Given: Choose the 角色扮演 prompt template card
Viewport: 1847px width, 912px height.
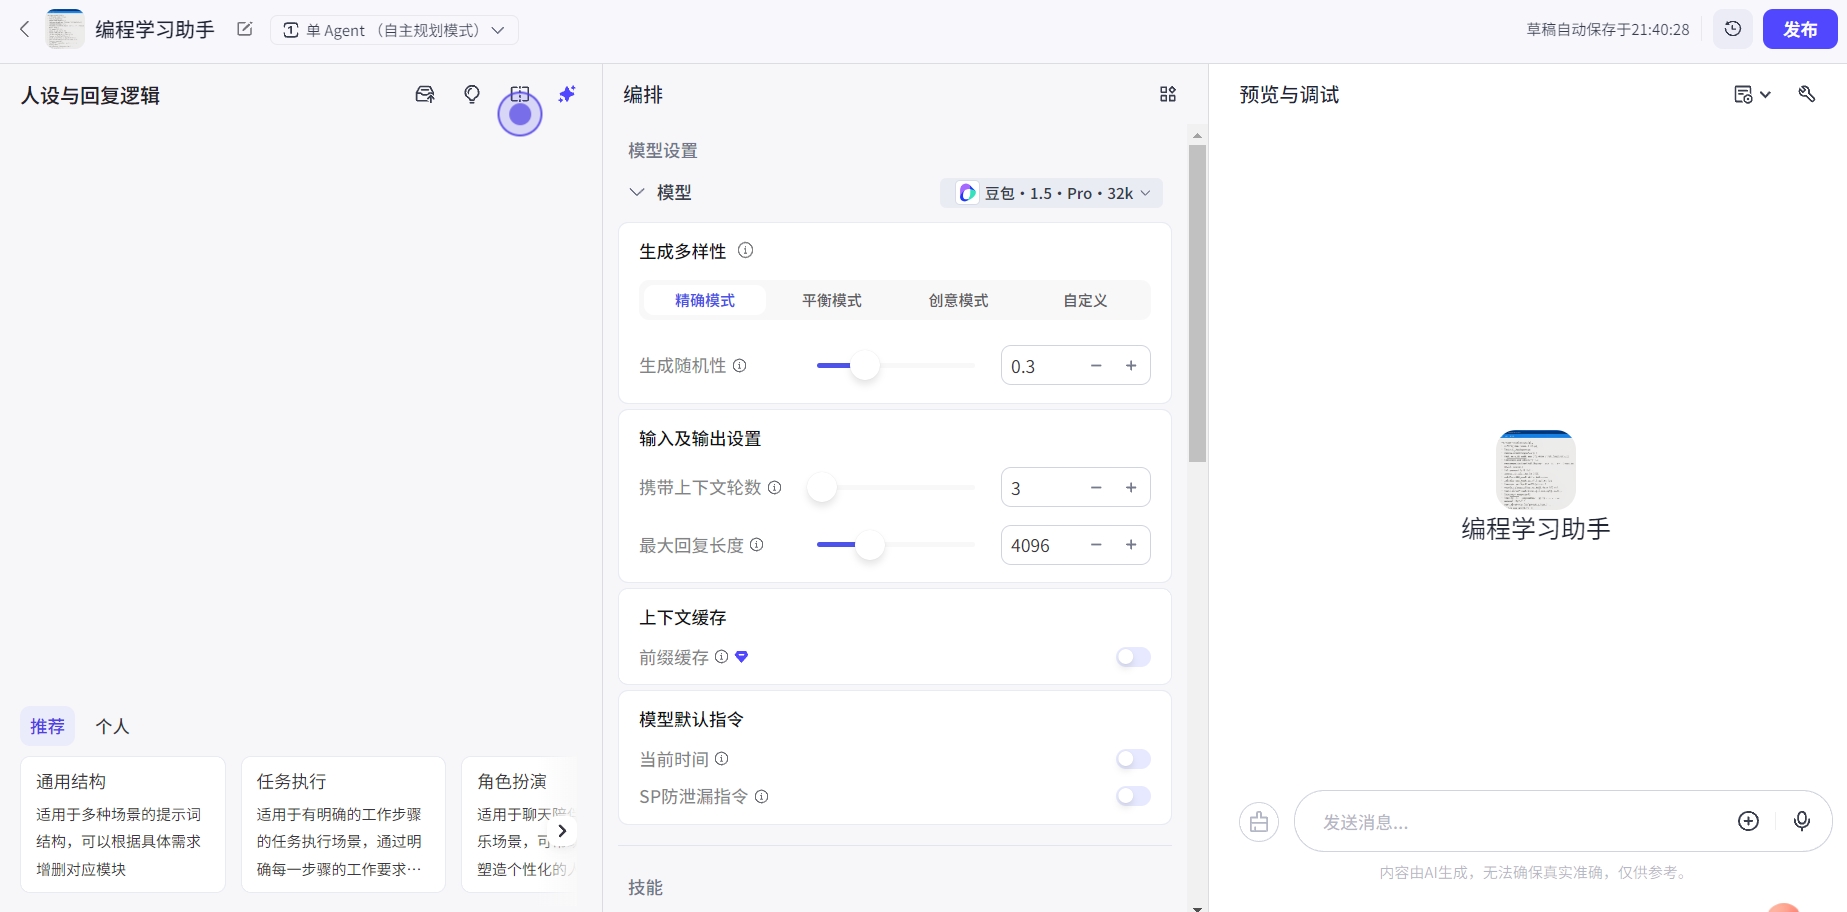Looking at the screenshot, I should 520,824.
